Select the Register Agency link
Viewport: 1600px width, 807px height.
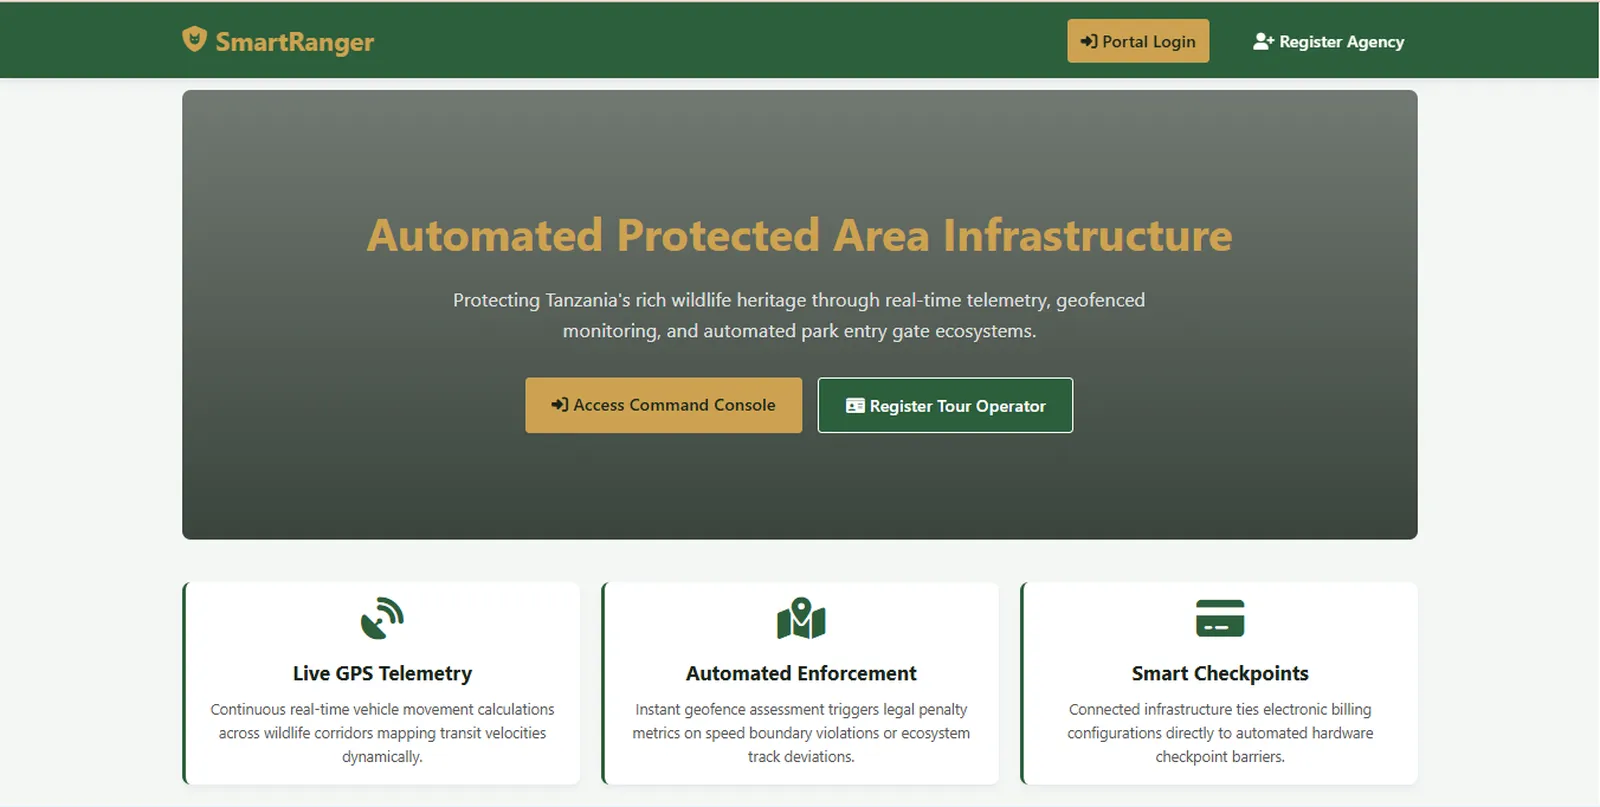pyautogui.click(x=1328, y=41)
